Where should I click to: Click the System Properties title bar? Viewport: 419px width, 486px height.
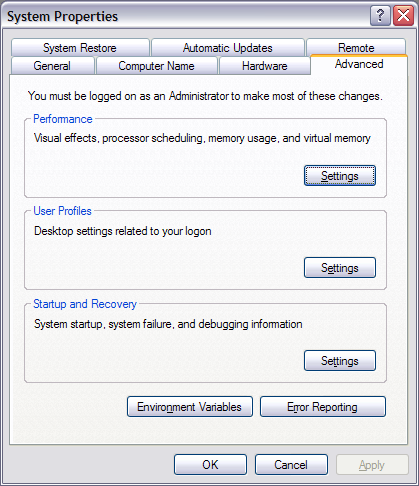[x=187, y=16]
